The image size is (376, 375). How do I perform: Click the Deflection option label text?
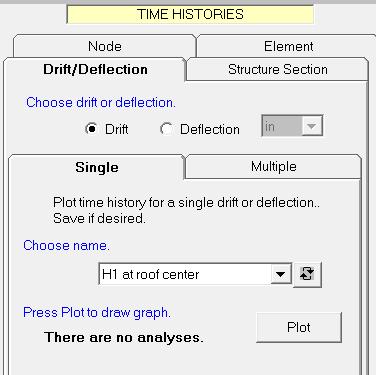(x=210, y=129)
